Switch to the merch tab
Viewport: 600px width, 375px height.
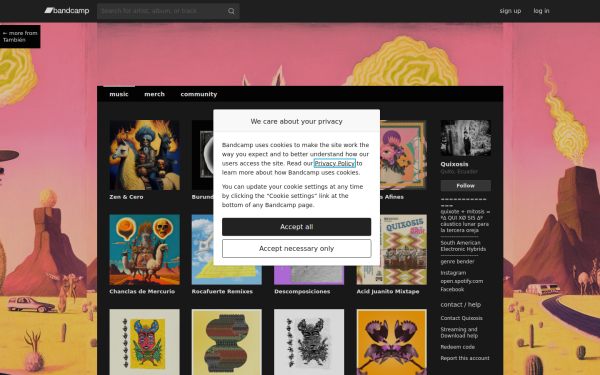point(154,94)
